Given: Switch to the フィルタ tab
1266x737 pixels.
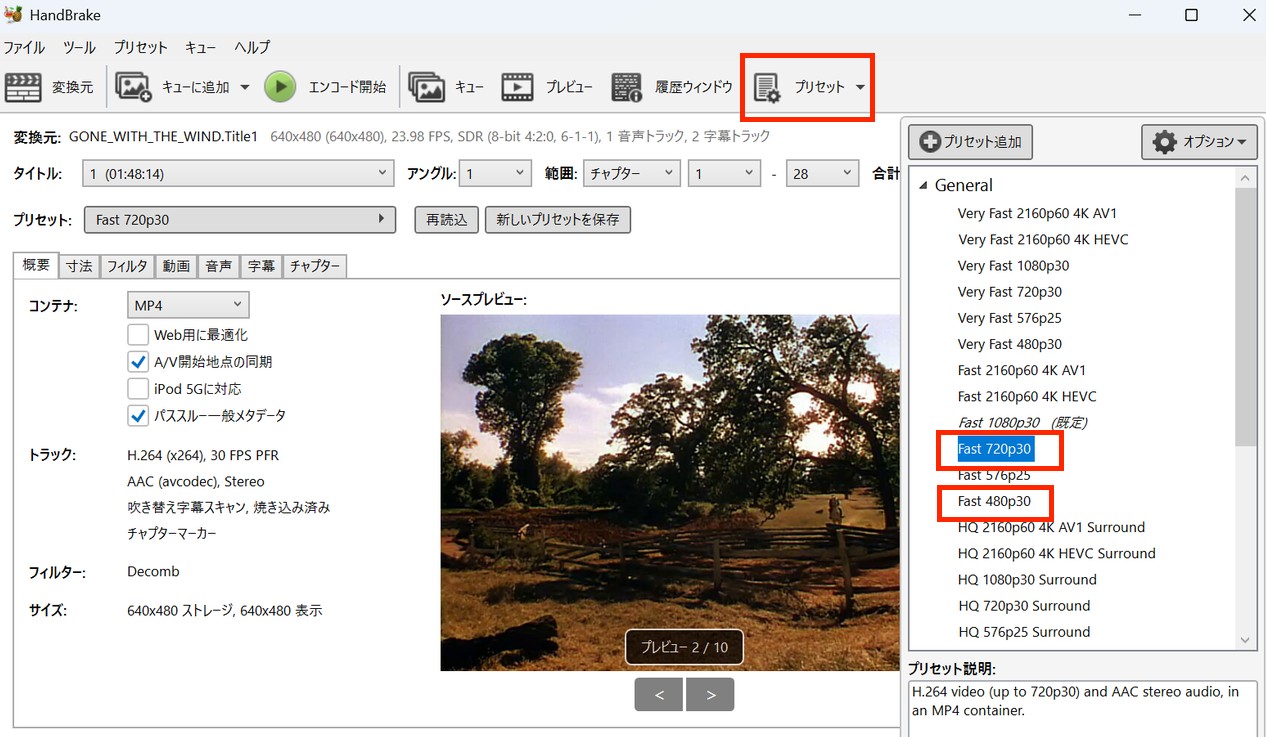Looking at the screenshot, I should [127, 266].
